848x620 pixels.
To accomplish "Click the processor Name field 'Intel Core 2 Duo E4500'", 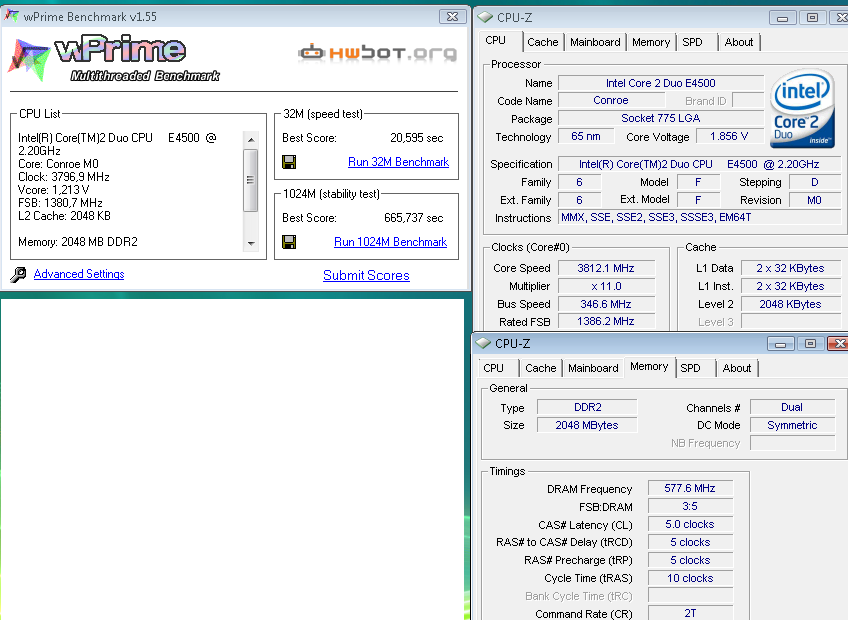I will pyautogui.click(x=660, y=83).
